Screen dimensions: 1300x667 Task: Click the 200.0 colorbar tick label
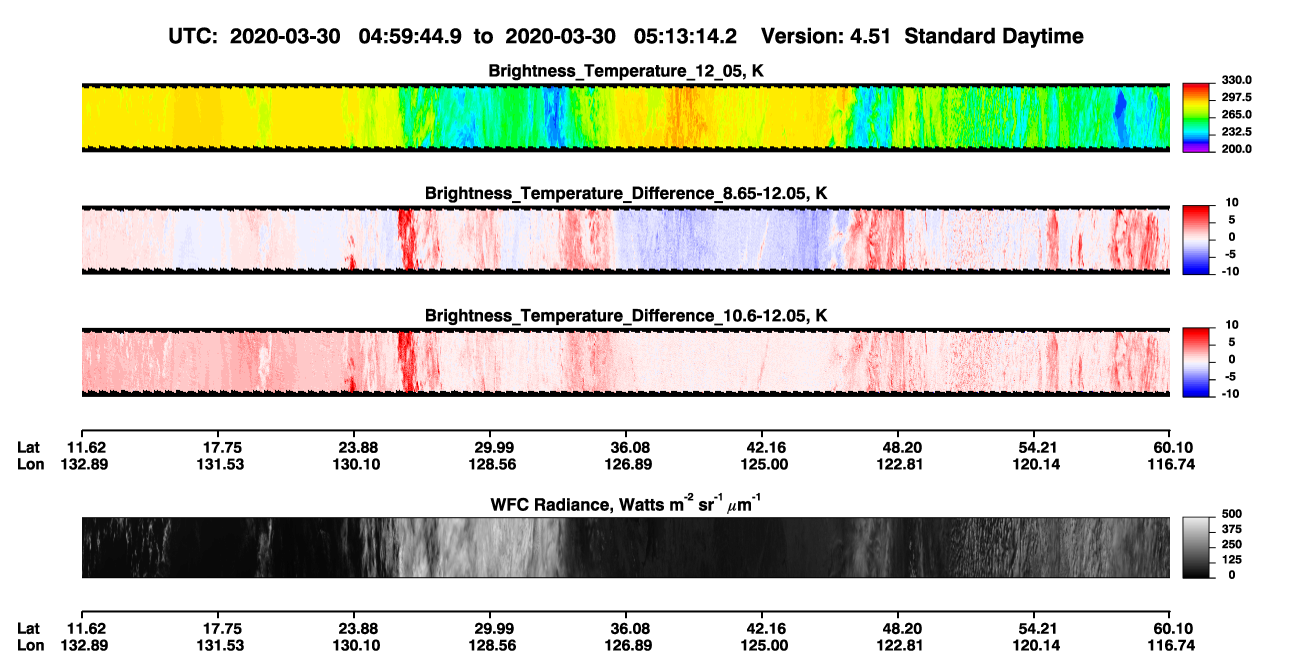click(1236, 149)
